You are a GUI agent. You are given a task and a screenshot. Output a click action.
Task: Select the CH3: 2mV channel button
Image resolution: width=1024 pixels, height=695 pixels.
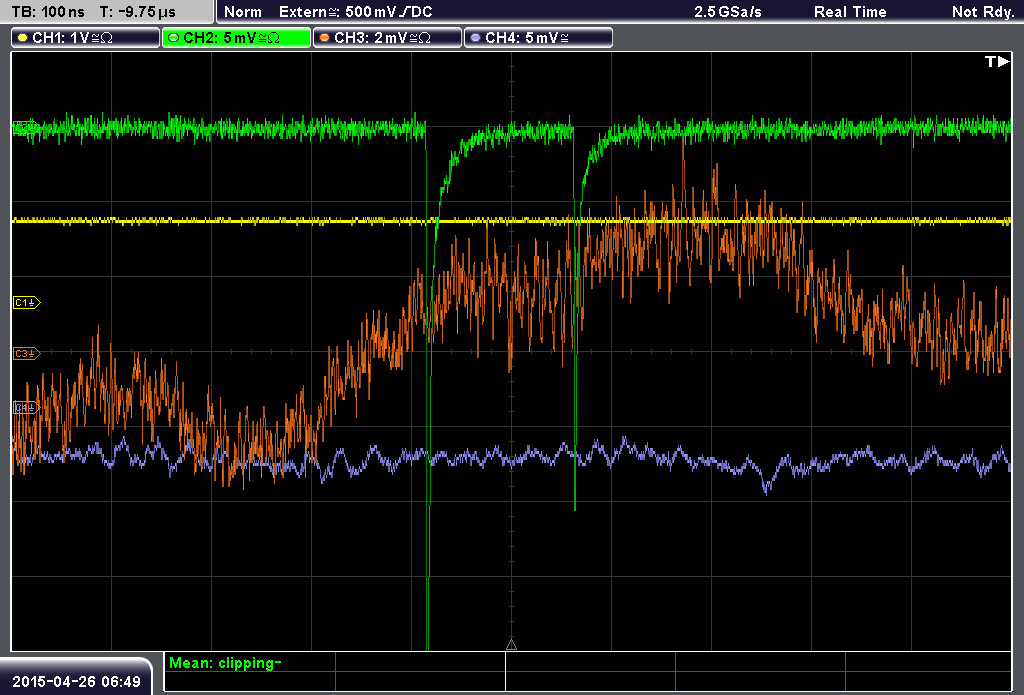[x=387, y=38]
